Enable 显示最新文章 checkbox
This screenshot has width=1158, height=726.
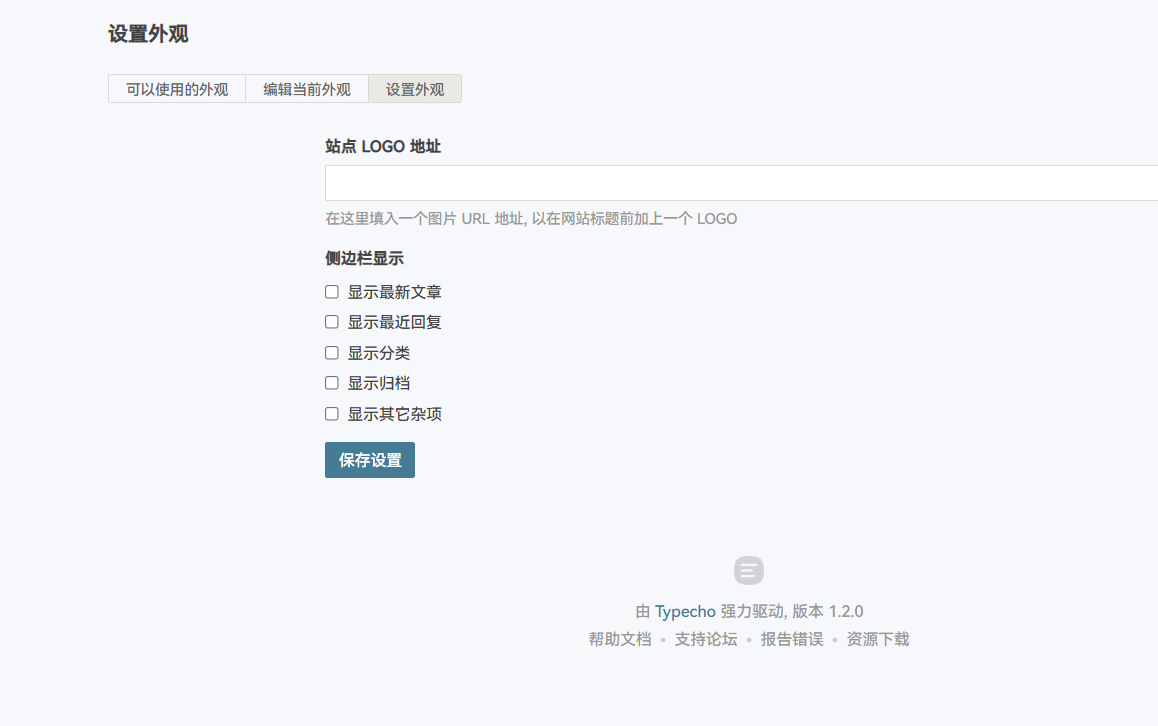331,291
